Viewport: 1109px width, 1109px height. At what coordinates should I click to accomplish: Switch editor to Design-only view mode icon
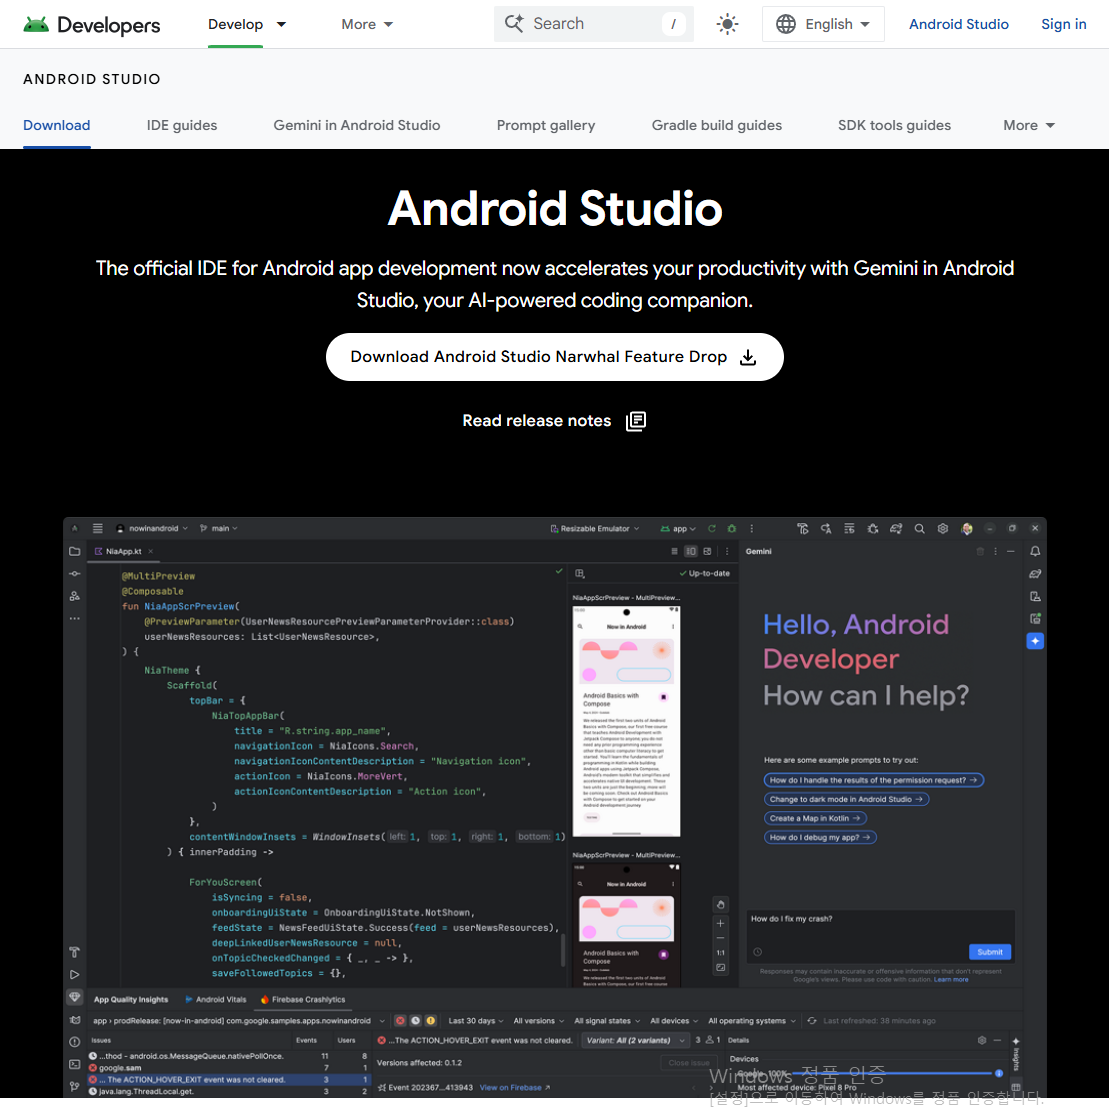pos(707,551)
